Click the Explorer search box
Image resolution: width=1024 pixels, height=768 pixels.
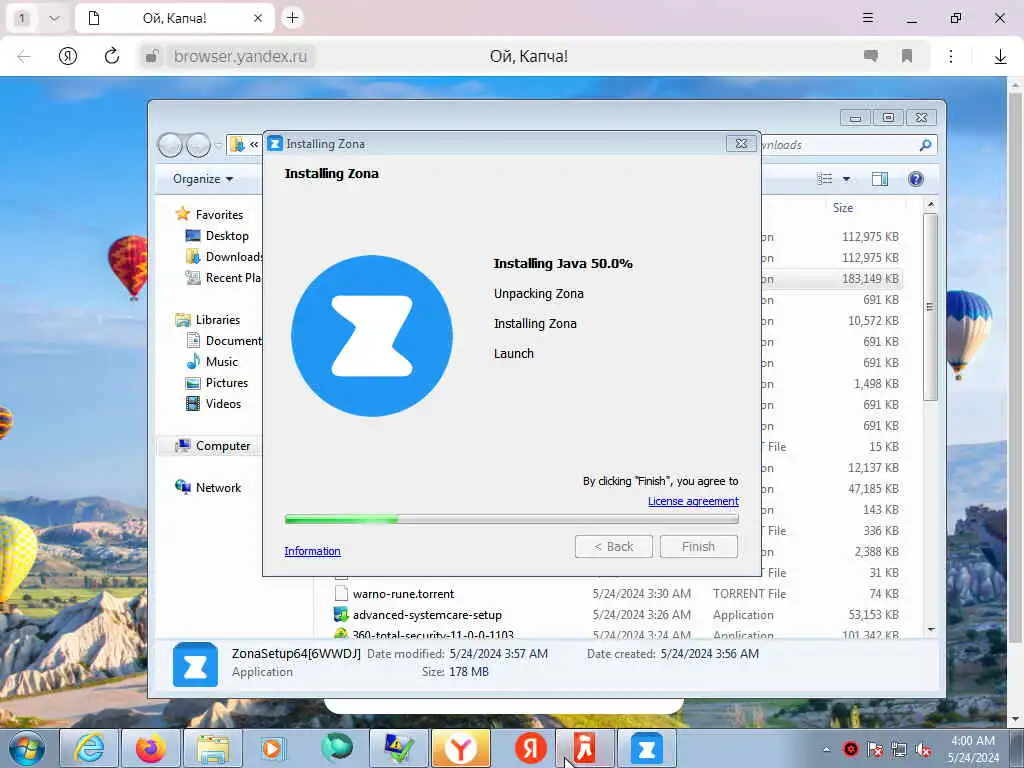pos(848,145)
